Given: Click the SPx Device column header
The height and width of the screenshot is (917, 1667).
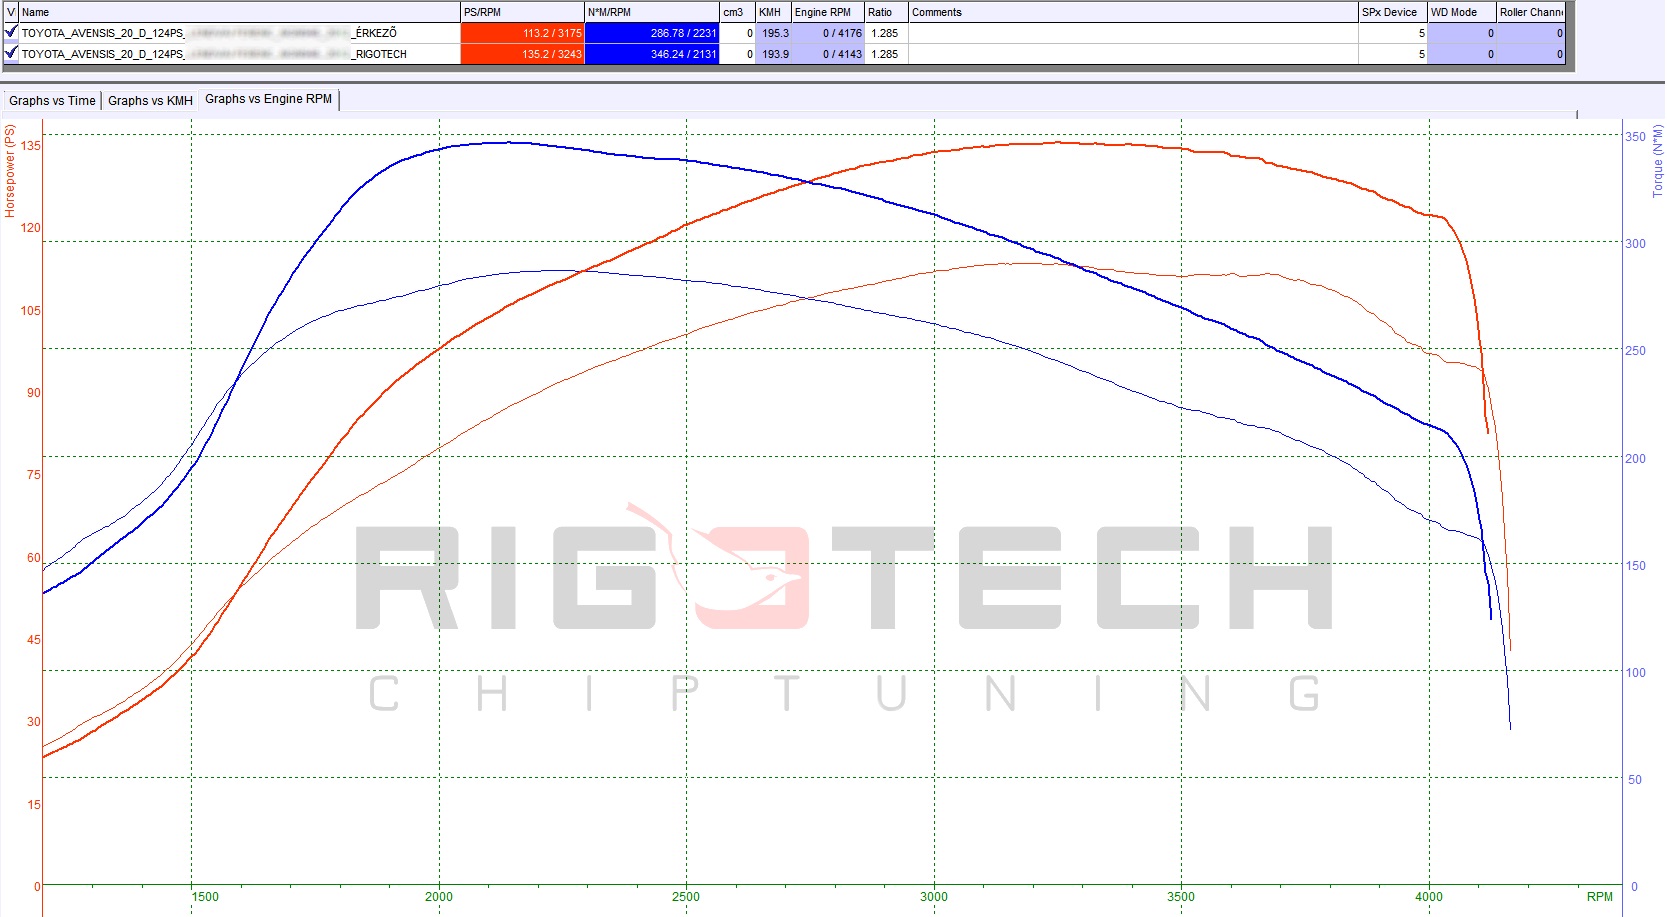Looking at the screenshot, I should (1393, 12).
